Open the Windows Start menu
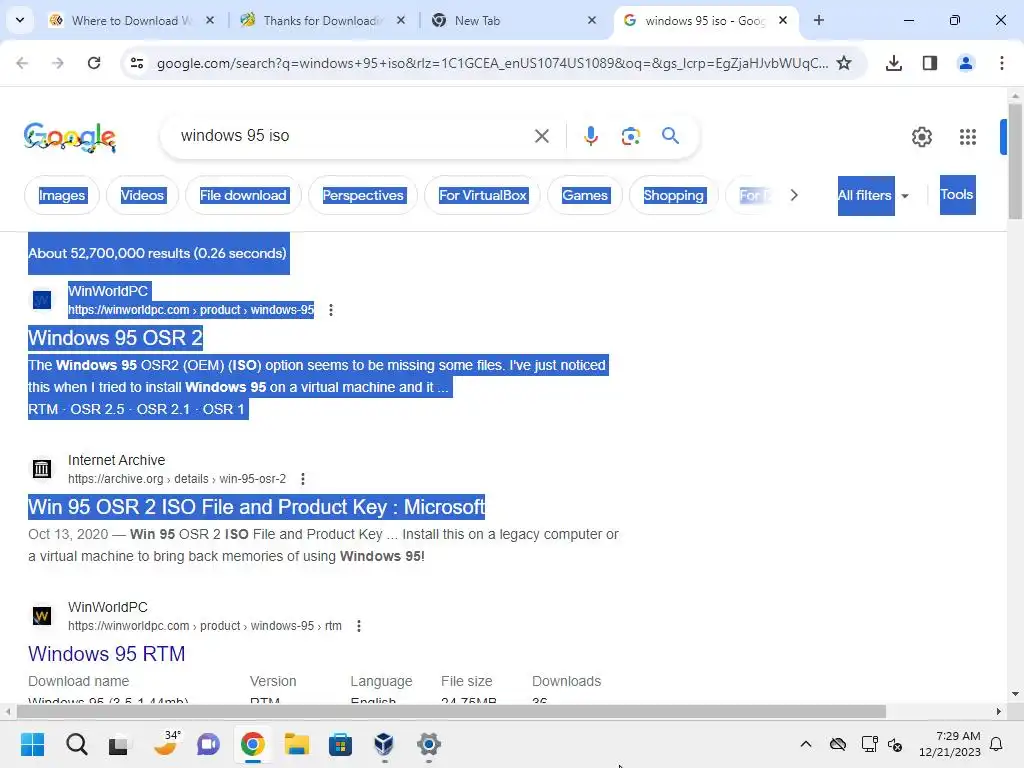 32,744
